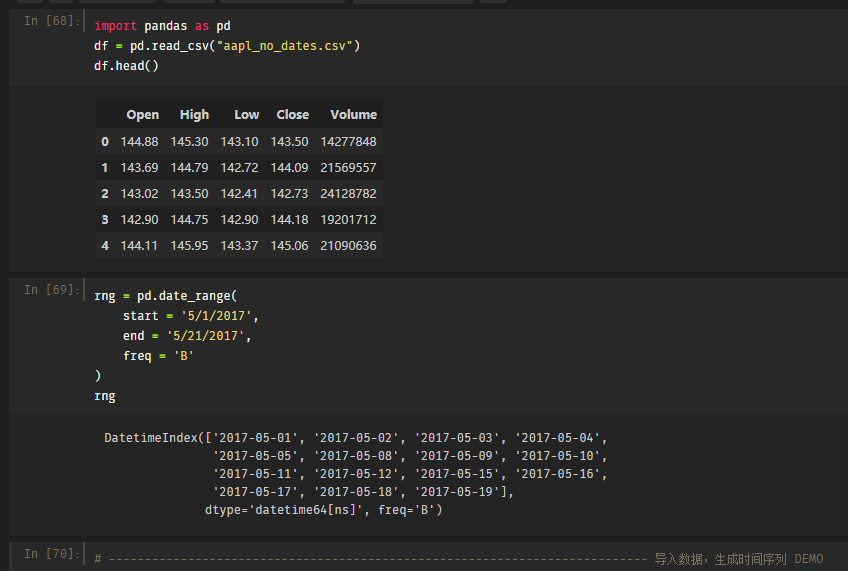
Task: Select the date '2017-05-19' in output
Action: [457, 492]
